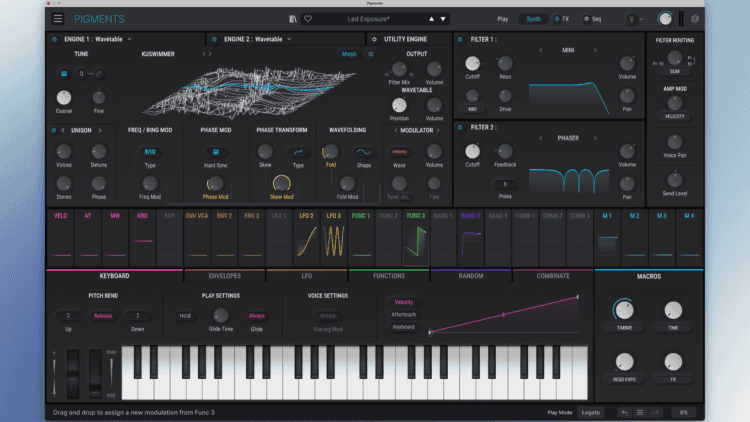Click the undo arrow in the status bar

tap(625, 412)
